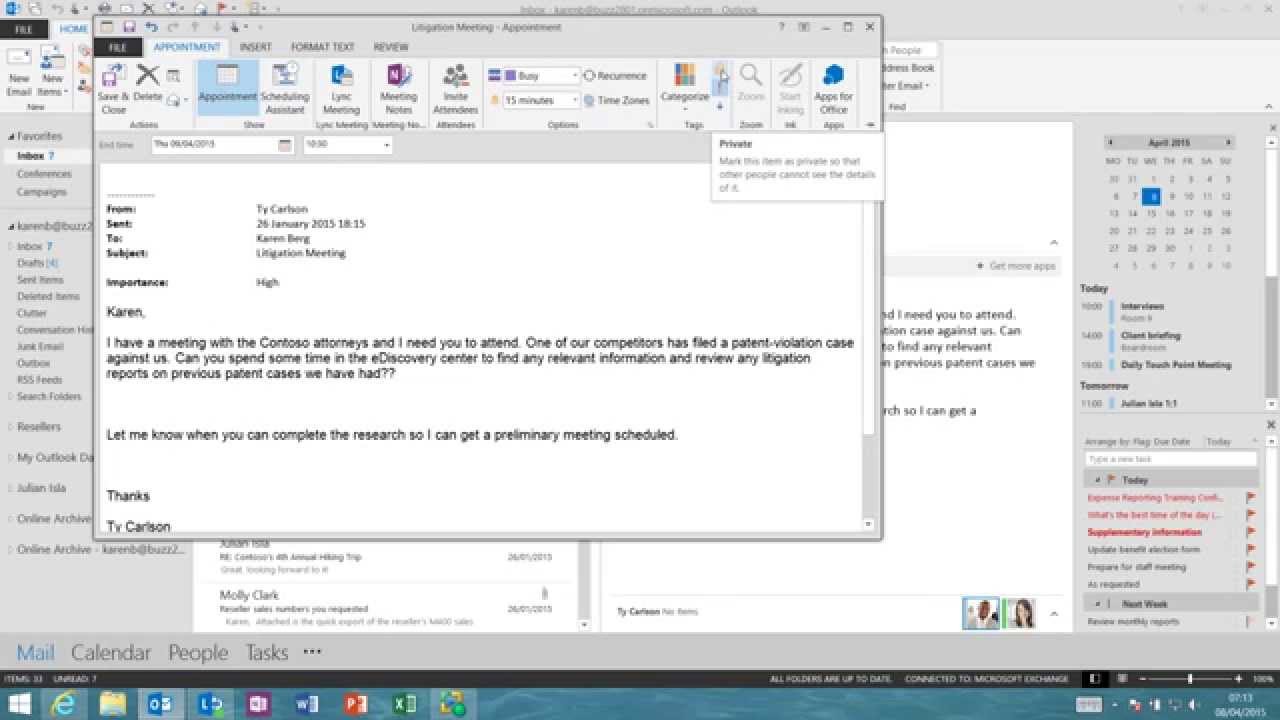The width and height of the screenshot is (1280, 720).
Task: Switch to the INSERT ribbon tab
Action: point(256,47)
